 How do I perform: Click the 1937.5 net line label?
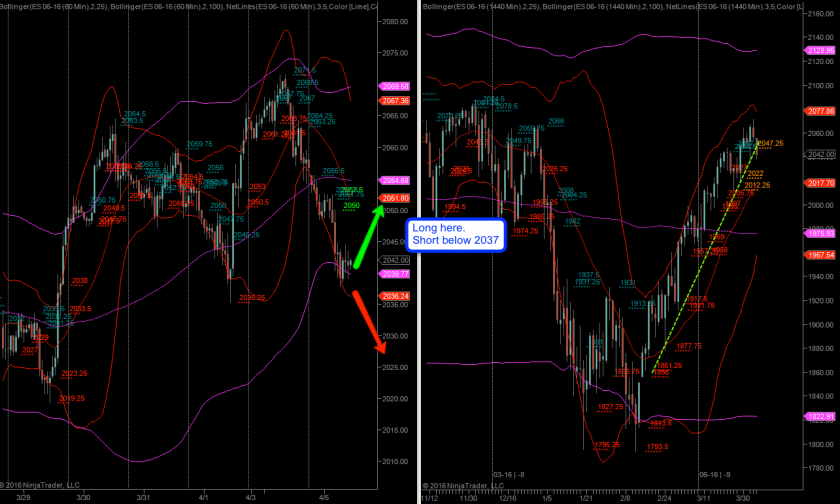coord(588,275)
